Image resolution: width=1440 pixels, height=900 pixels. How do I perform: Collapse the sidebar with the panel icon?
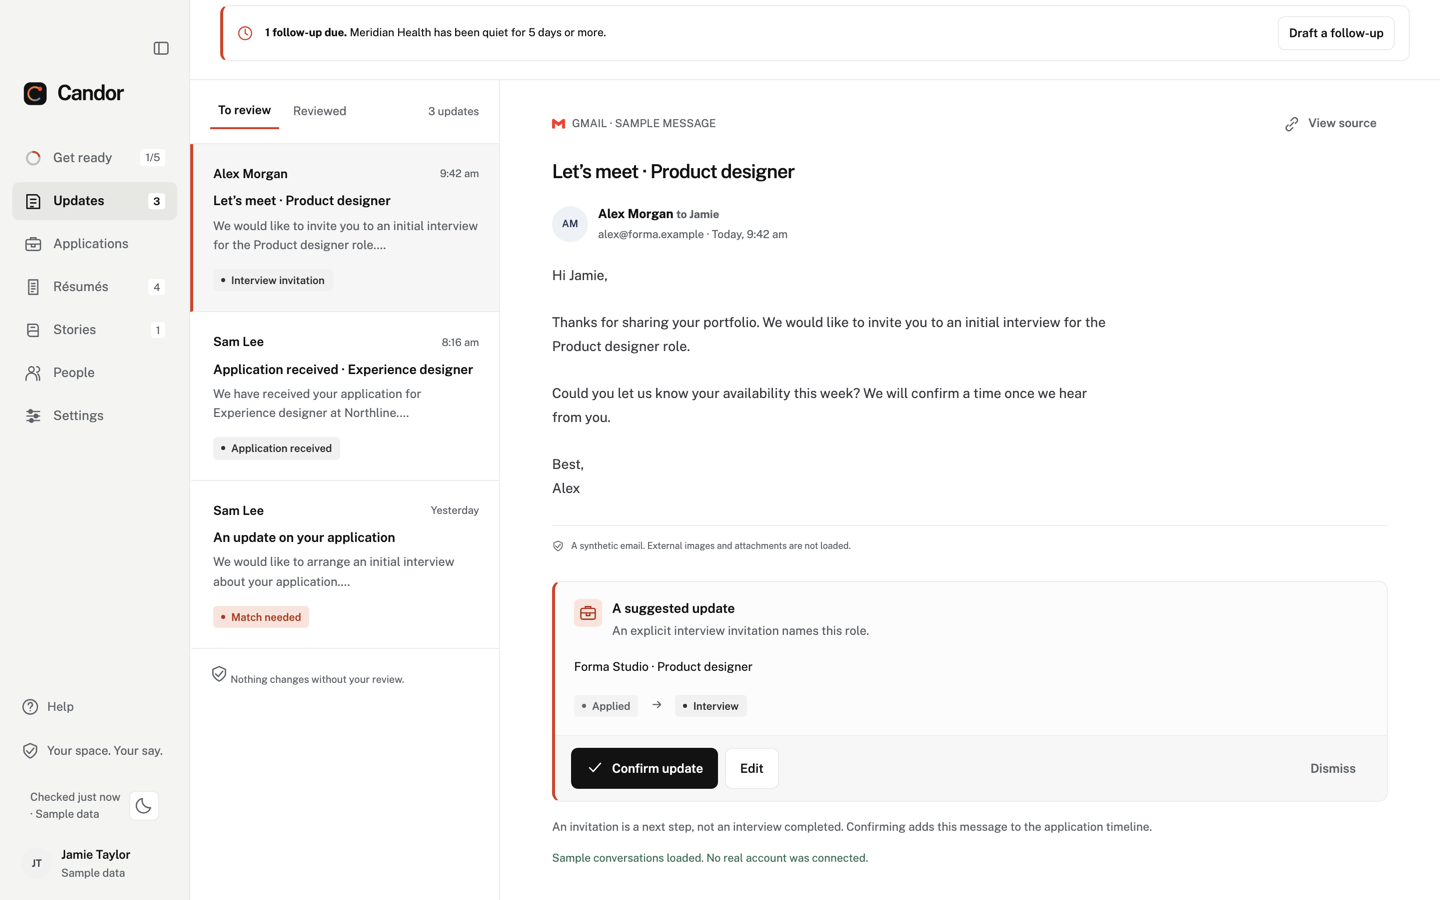[161, 48]
